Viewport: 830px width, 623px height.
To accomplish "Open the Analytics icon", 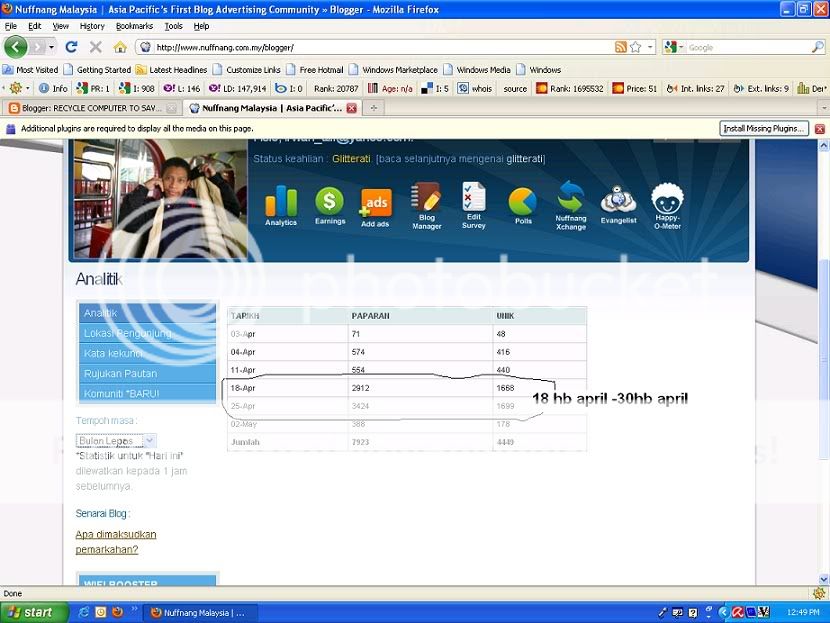I will [x=281, y=205].
